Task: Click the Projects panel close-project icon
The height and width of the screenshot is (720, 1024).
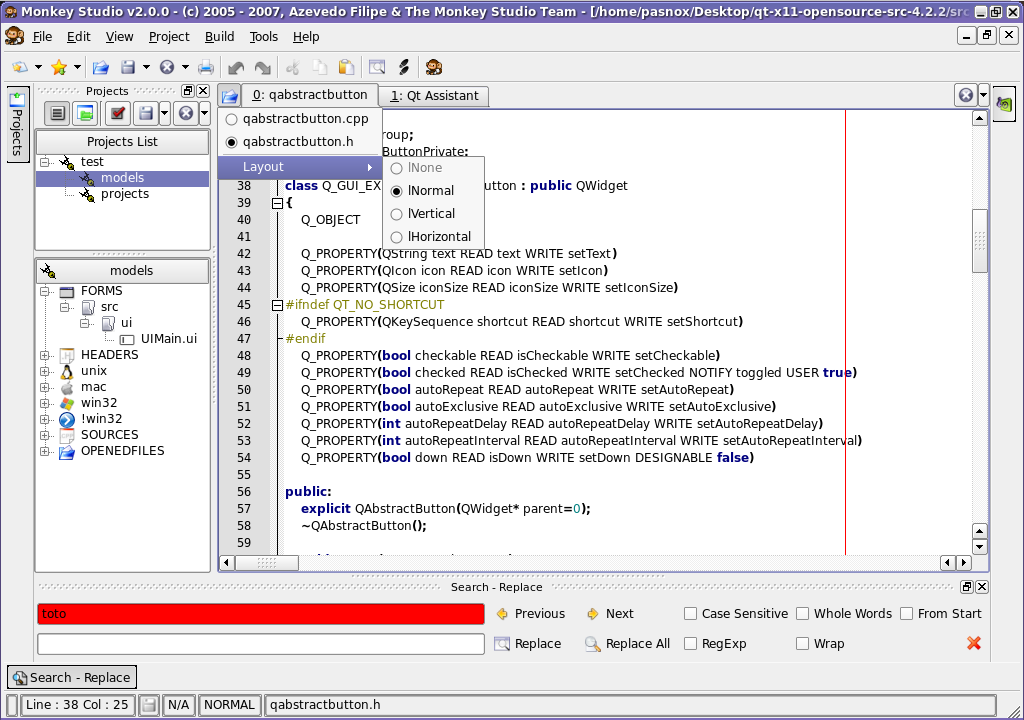Action: [x=186, y=114]
